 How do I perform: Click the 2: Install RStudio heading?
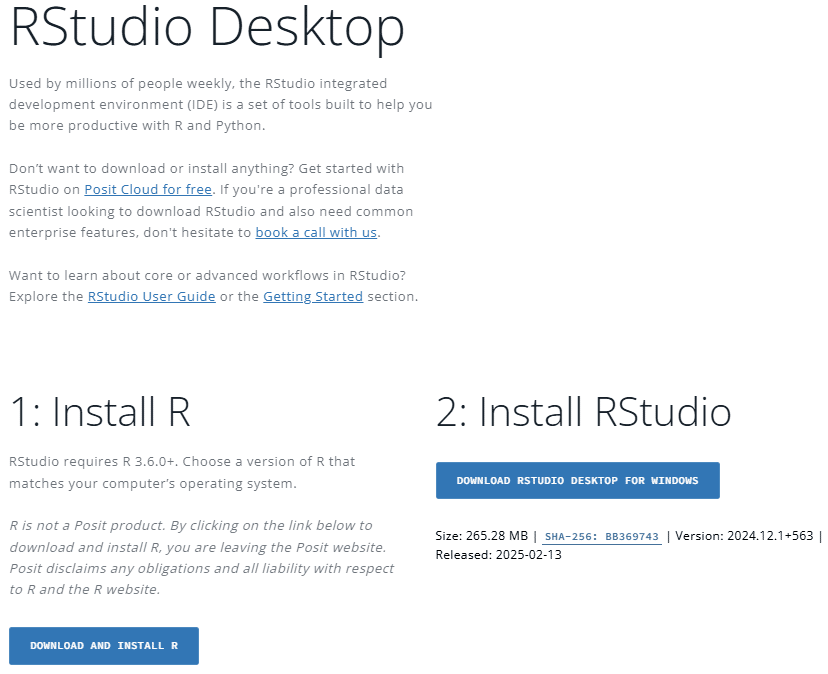[583, 411]
